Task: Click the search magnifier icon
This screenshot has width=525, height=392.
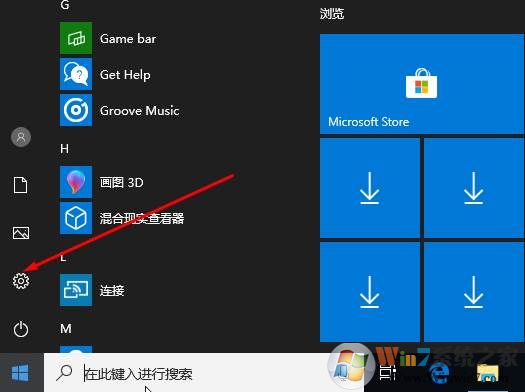Action: (x=64, y=373)
